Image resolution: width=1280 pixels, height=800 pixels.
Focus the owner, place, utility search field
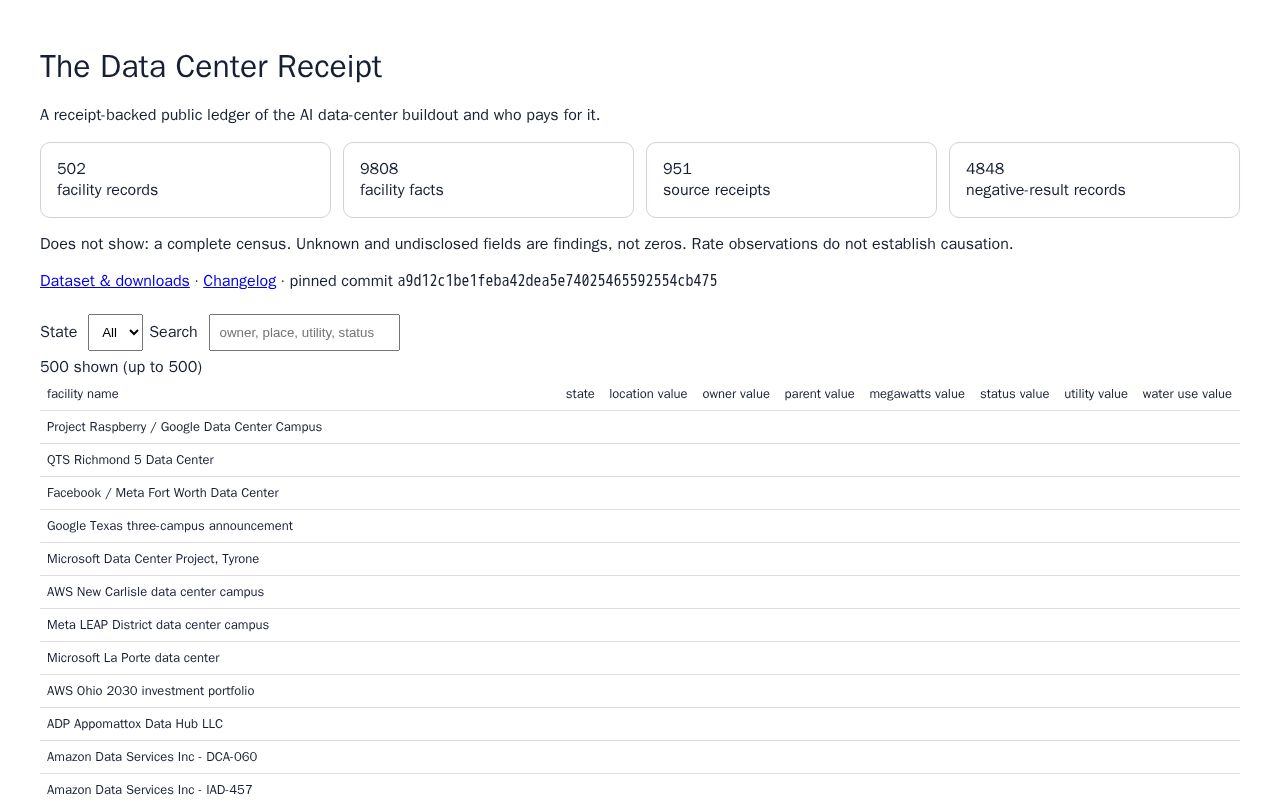point(304,332)
